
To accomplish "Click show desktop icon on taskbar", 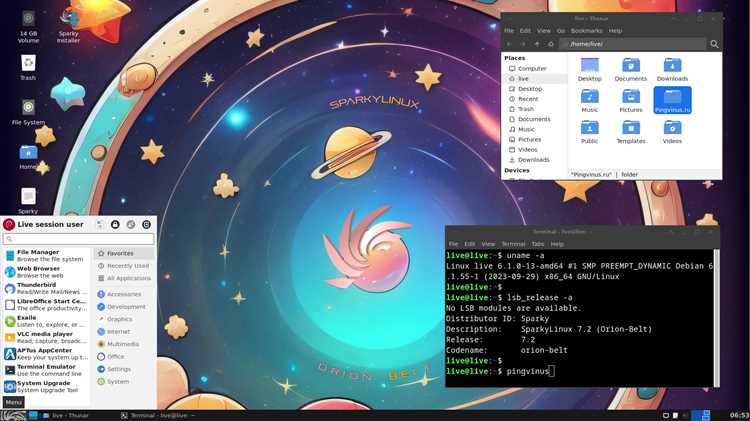I will pyautogui.click(x=33, y=415).
